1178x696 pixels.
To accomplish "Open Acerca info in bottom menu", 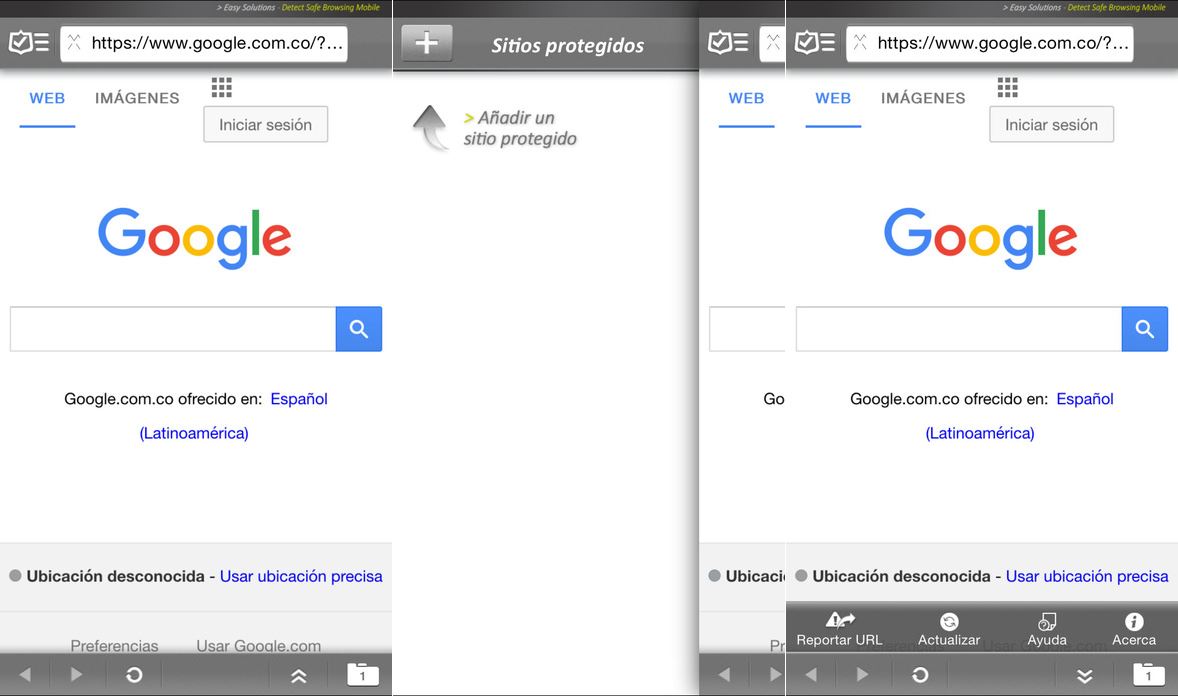I will (1134, 629).
